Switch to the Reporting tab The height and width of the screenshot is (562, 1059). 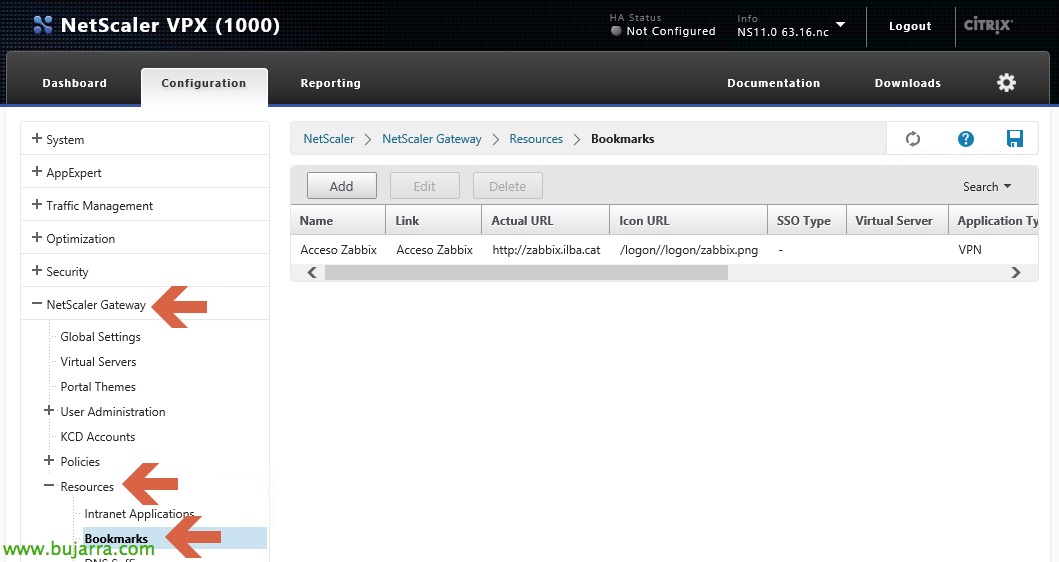330,83
